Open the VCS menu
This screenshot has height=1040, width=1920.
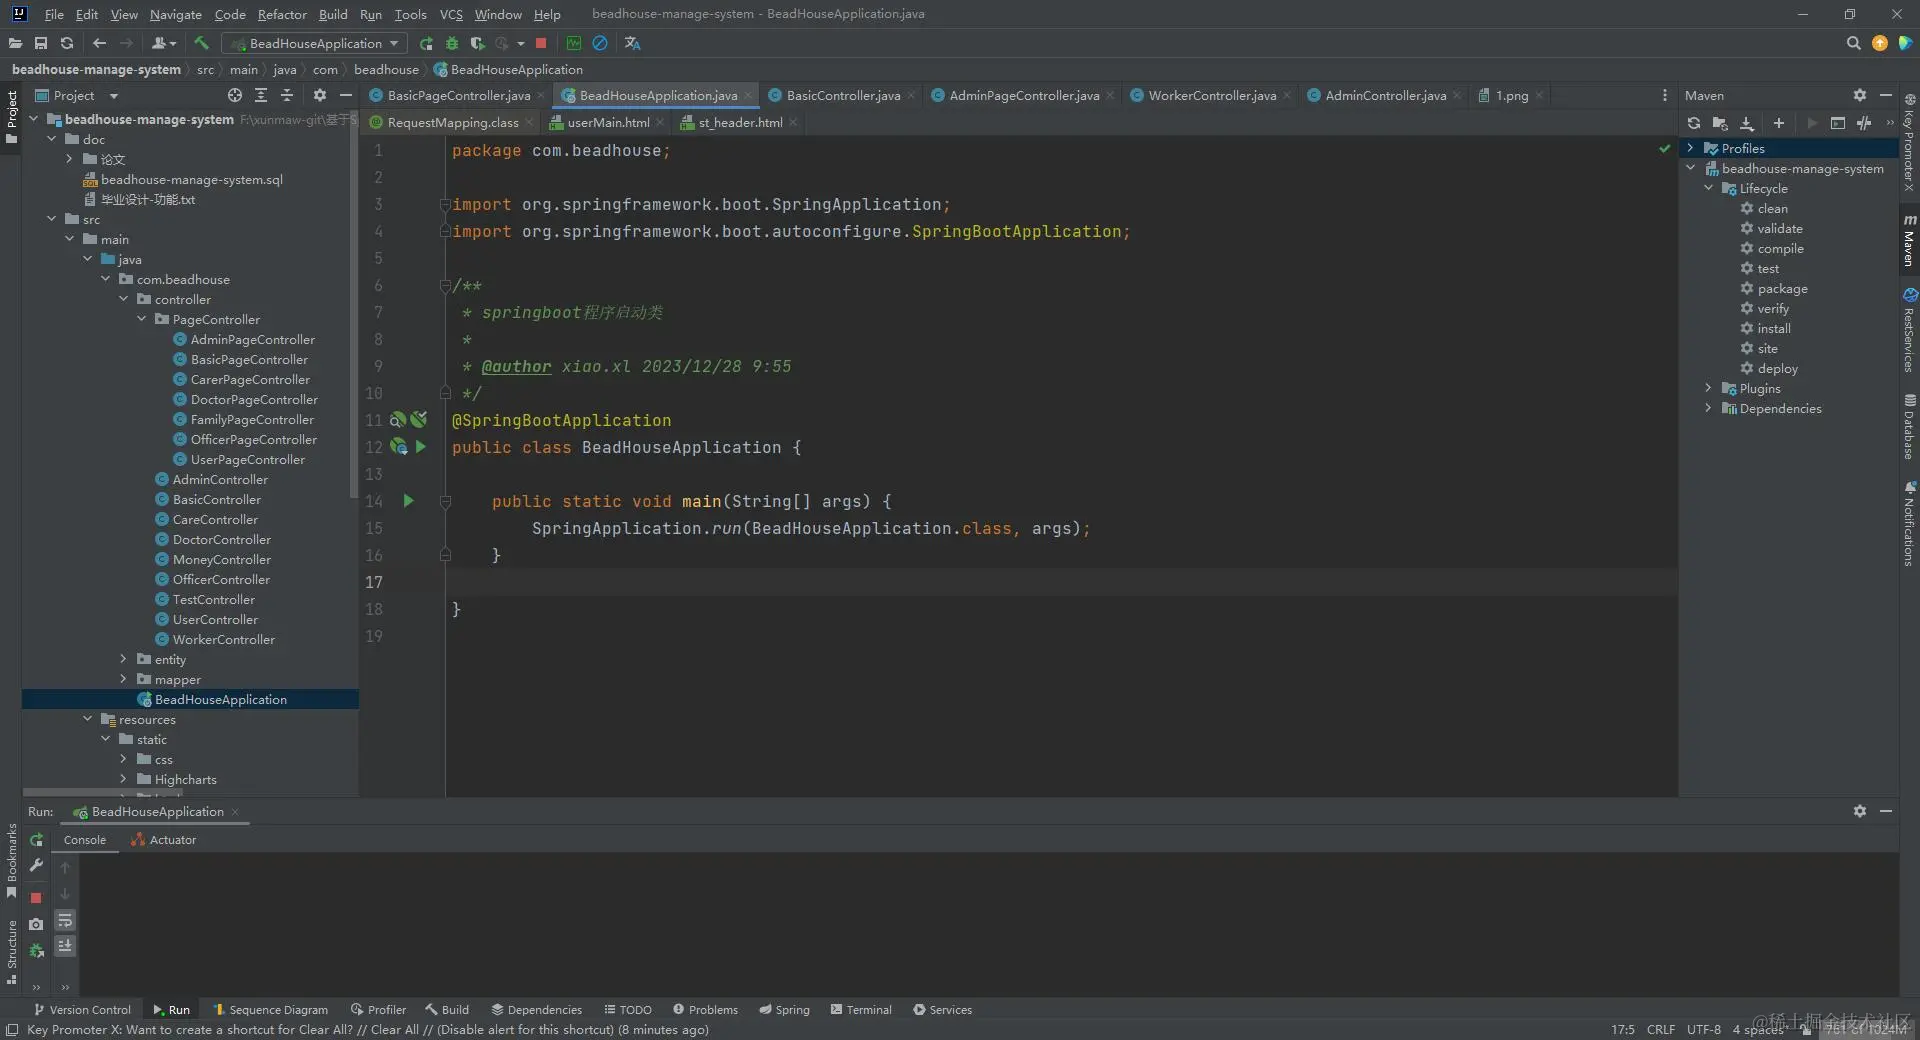pos(451,14)
